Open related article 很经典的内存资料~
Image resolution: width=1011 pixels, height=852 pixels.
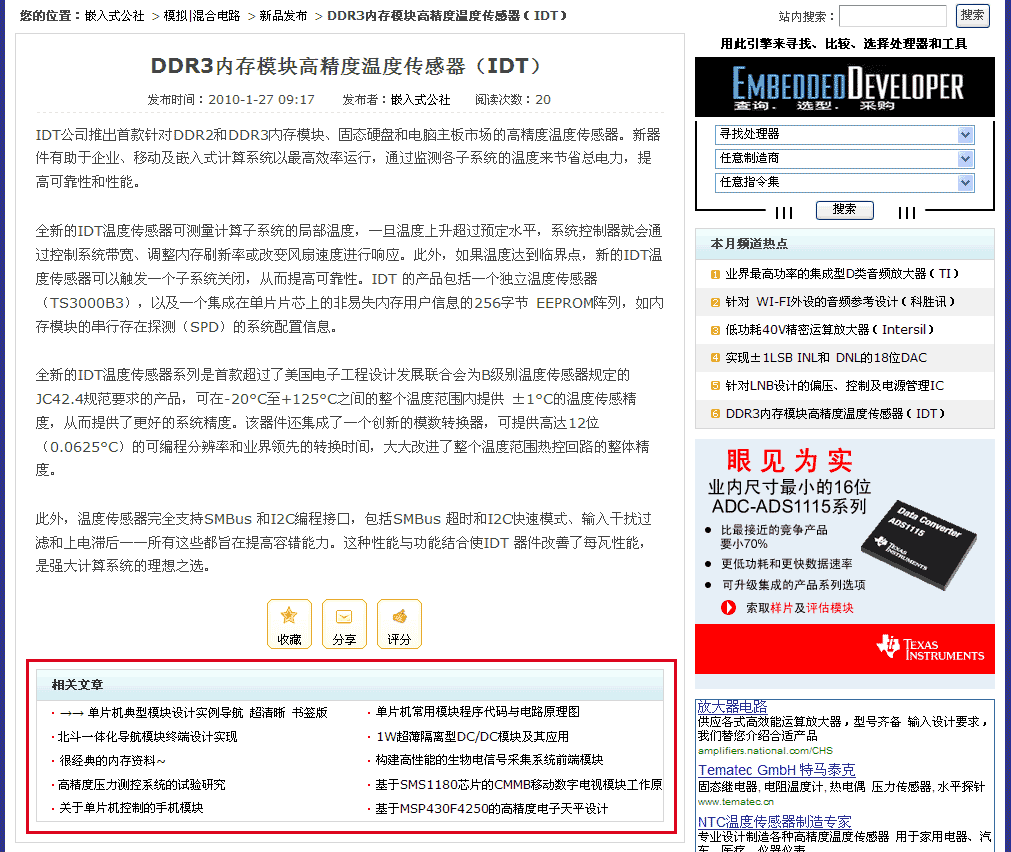pos(112,760)
